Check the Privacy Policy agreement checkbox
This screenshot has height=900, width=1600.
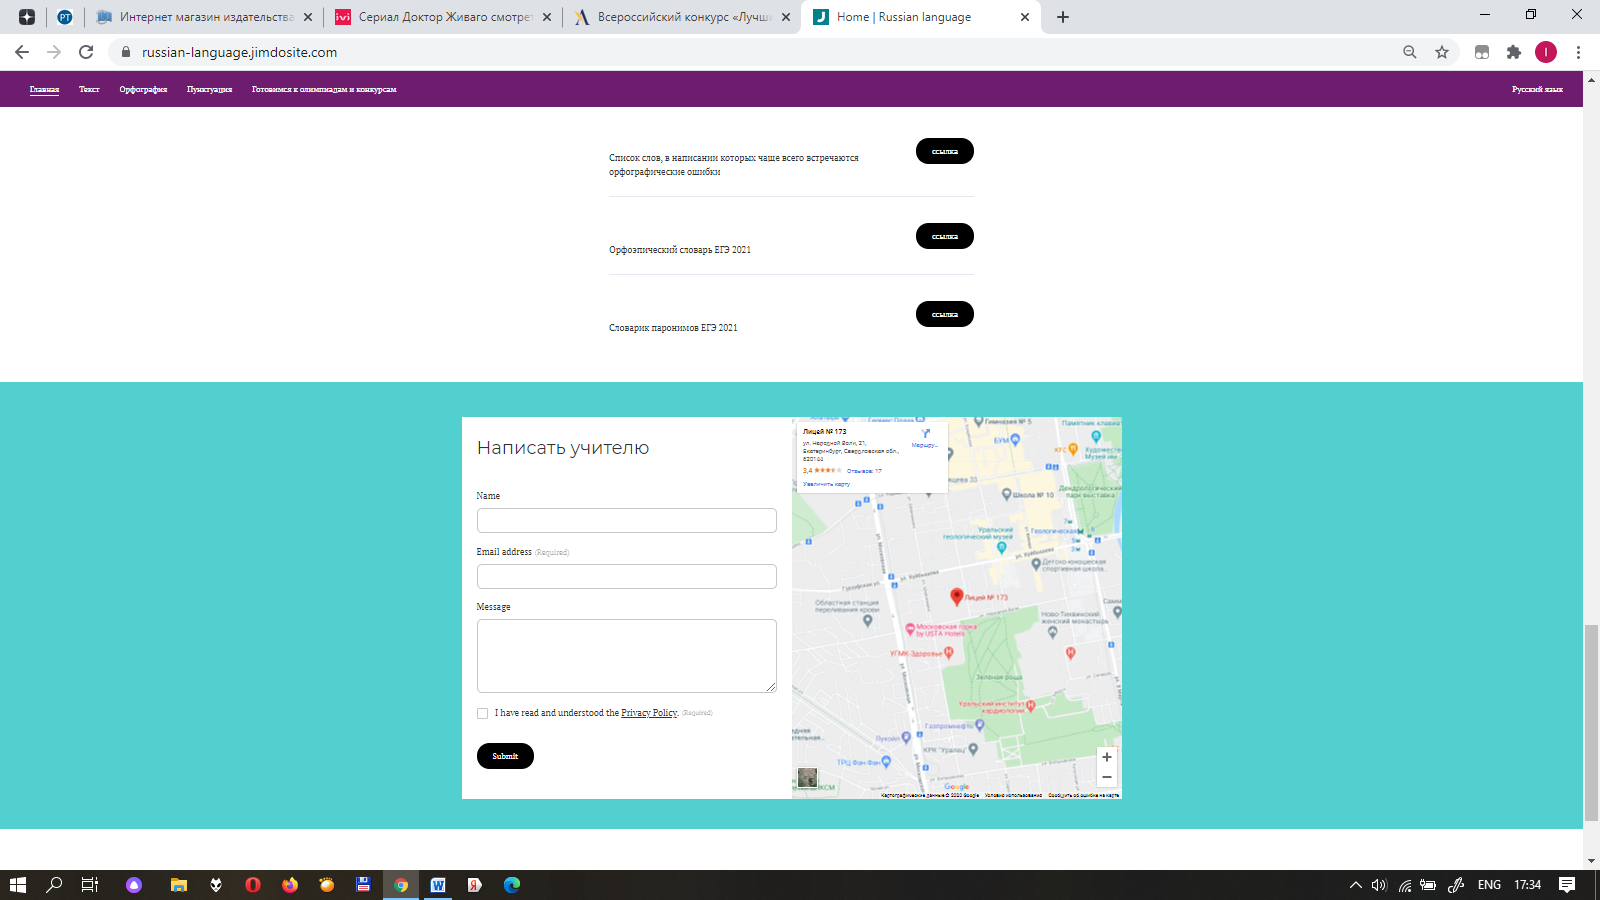point(483,713)
